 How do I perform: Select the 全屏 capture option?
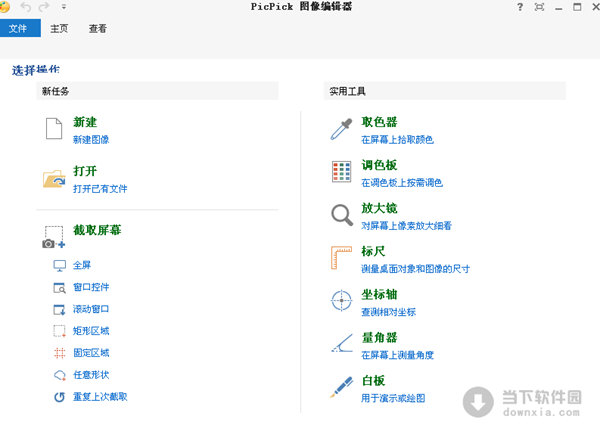[x=82, y=265]
